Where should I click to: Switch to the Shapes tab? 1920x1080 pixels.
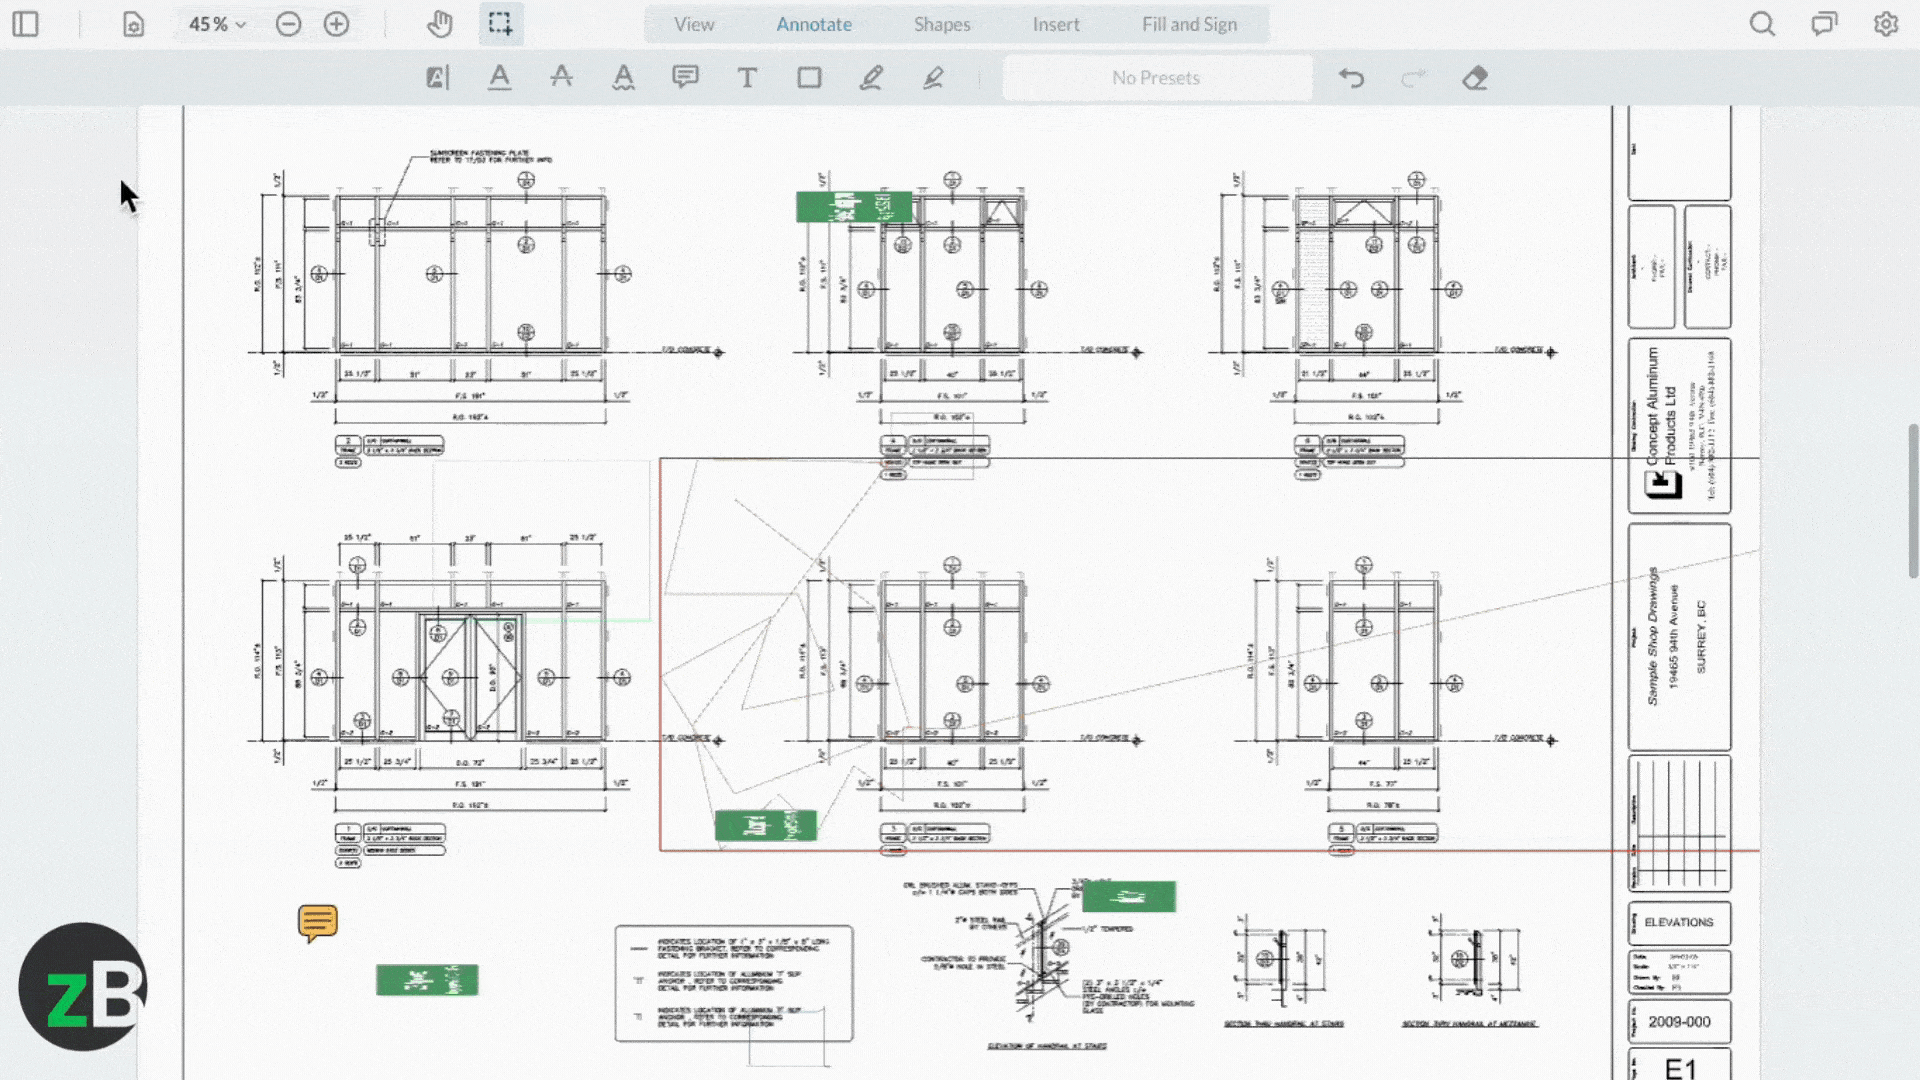point(941,24)
